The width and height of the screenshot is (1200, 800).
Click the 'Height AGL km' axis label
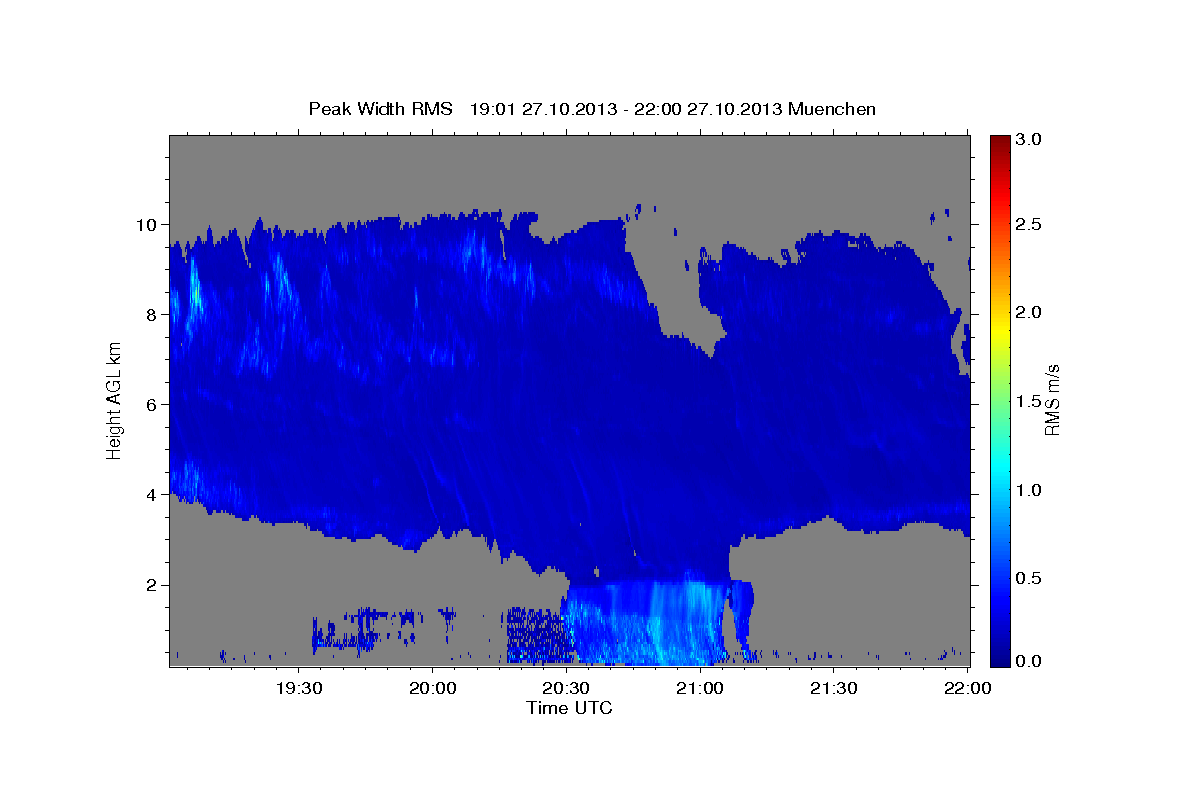click(115, 400)
